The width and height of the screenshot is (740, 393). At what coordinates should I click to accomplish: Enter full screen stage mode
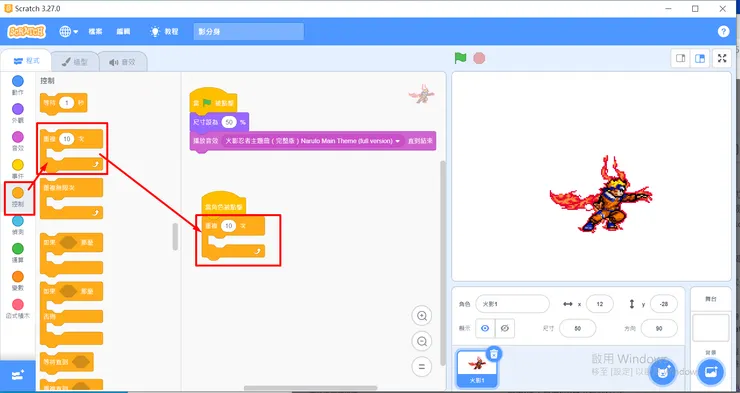[x=722, y=59]
